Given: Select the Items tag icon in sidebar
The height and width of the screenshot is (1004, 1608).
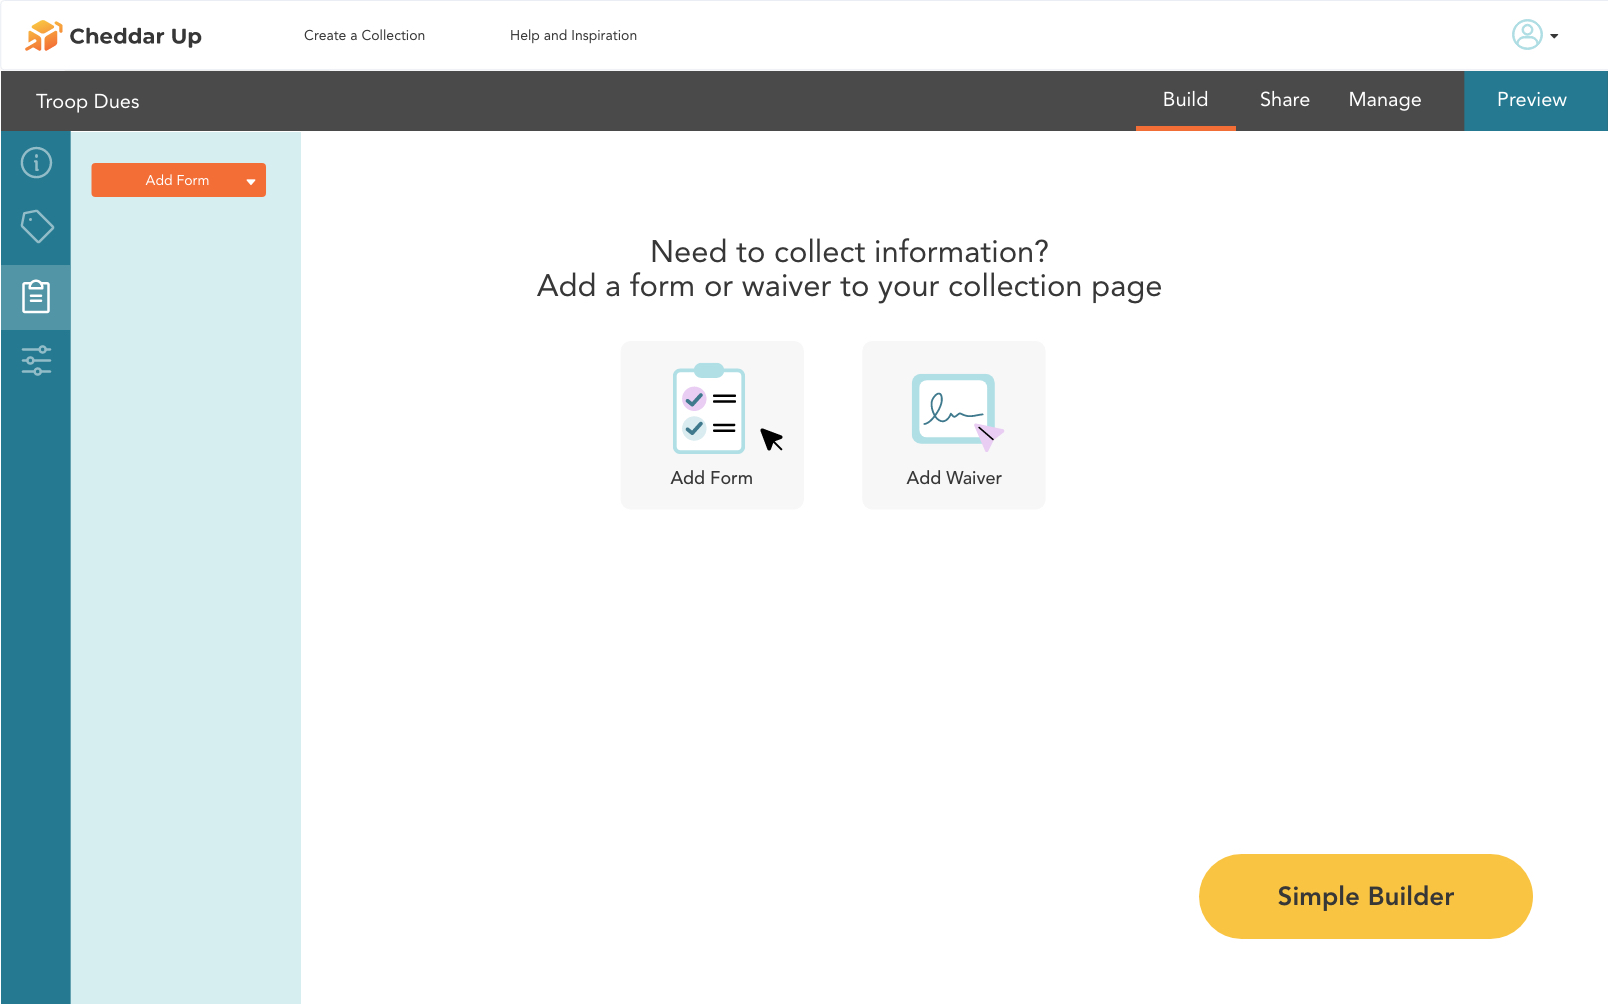Looking at the screenshot, I should 36,226.
